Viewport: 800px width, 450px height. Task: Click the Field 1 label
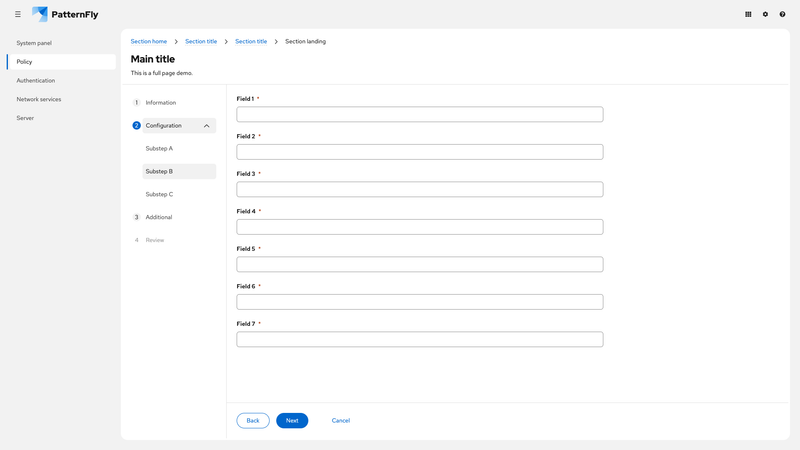pos(245,99)
